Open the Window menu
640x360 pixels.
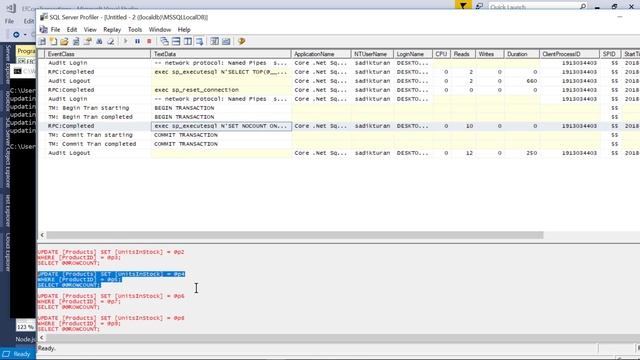[160, 30]
